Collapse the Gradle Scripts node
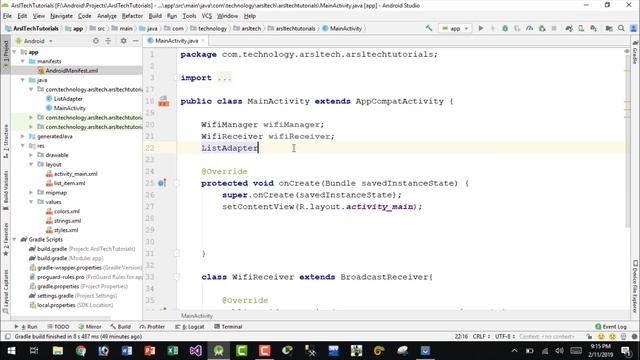Screen dimensions: 640x360 tap(15, 240)
